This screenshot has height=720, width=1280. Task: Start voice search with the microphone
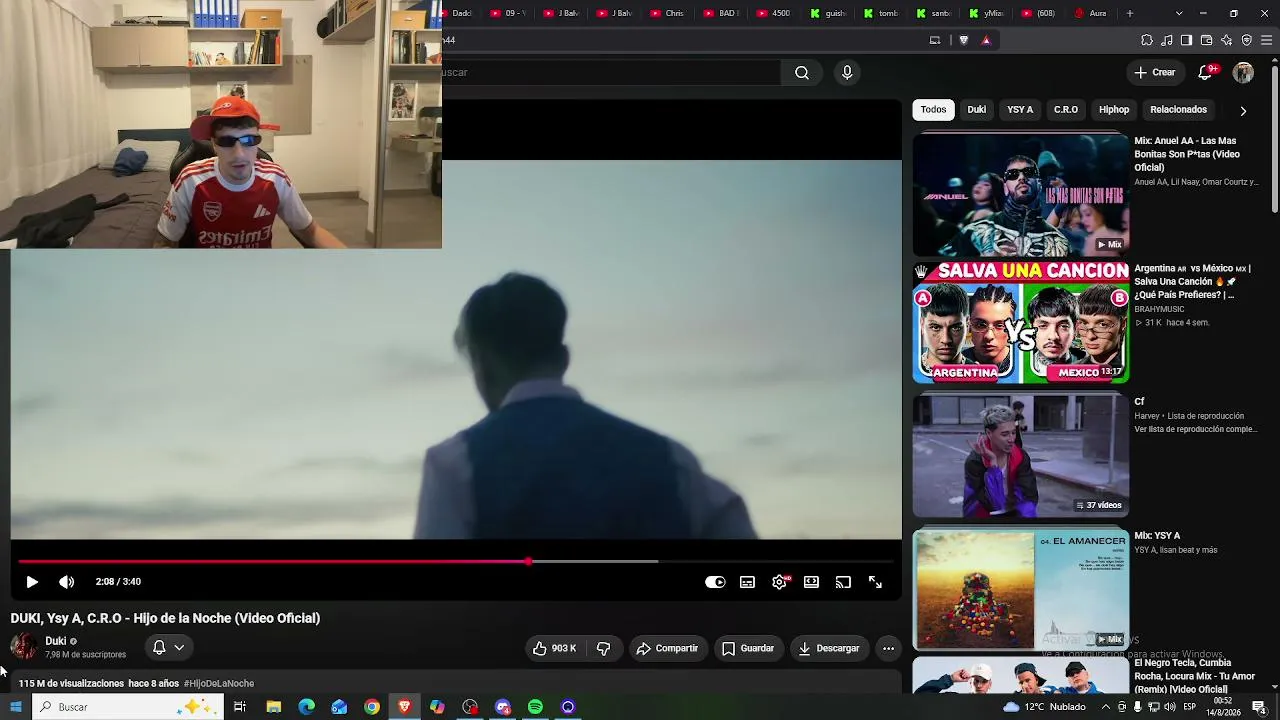click(847, 72)
